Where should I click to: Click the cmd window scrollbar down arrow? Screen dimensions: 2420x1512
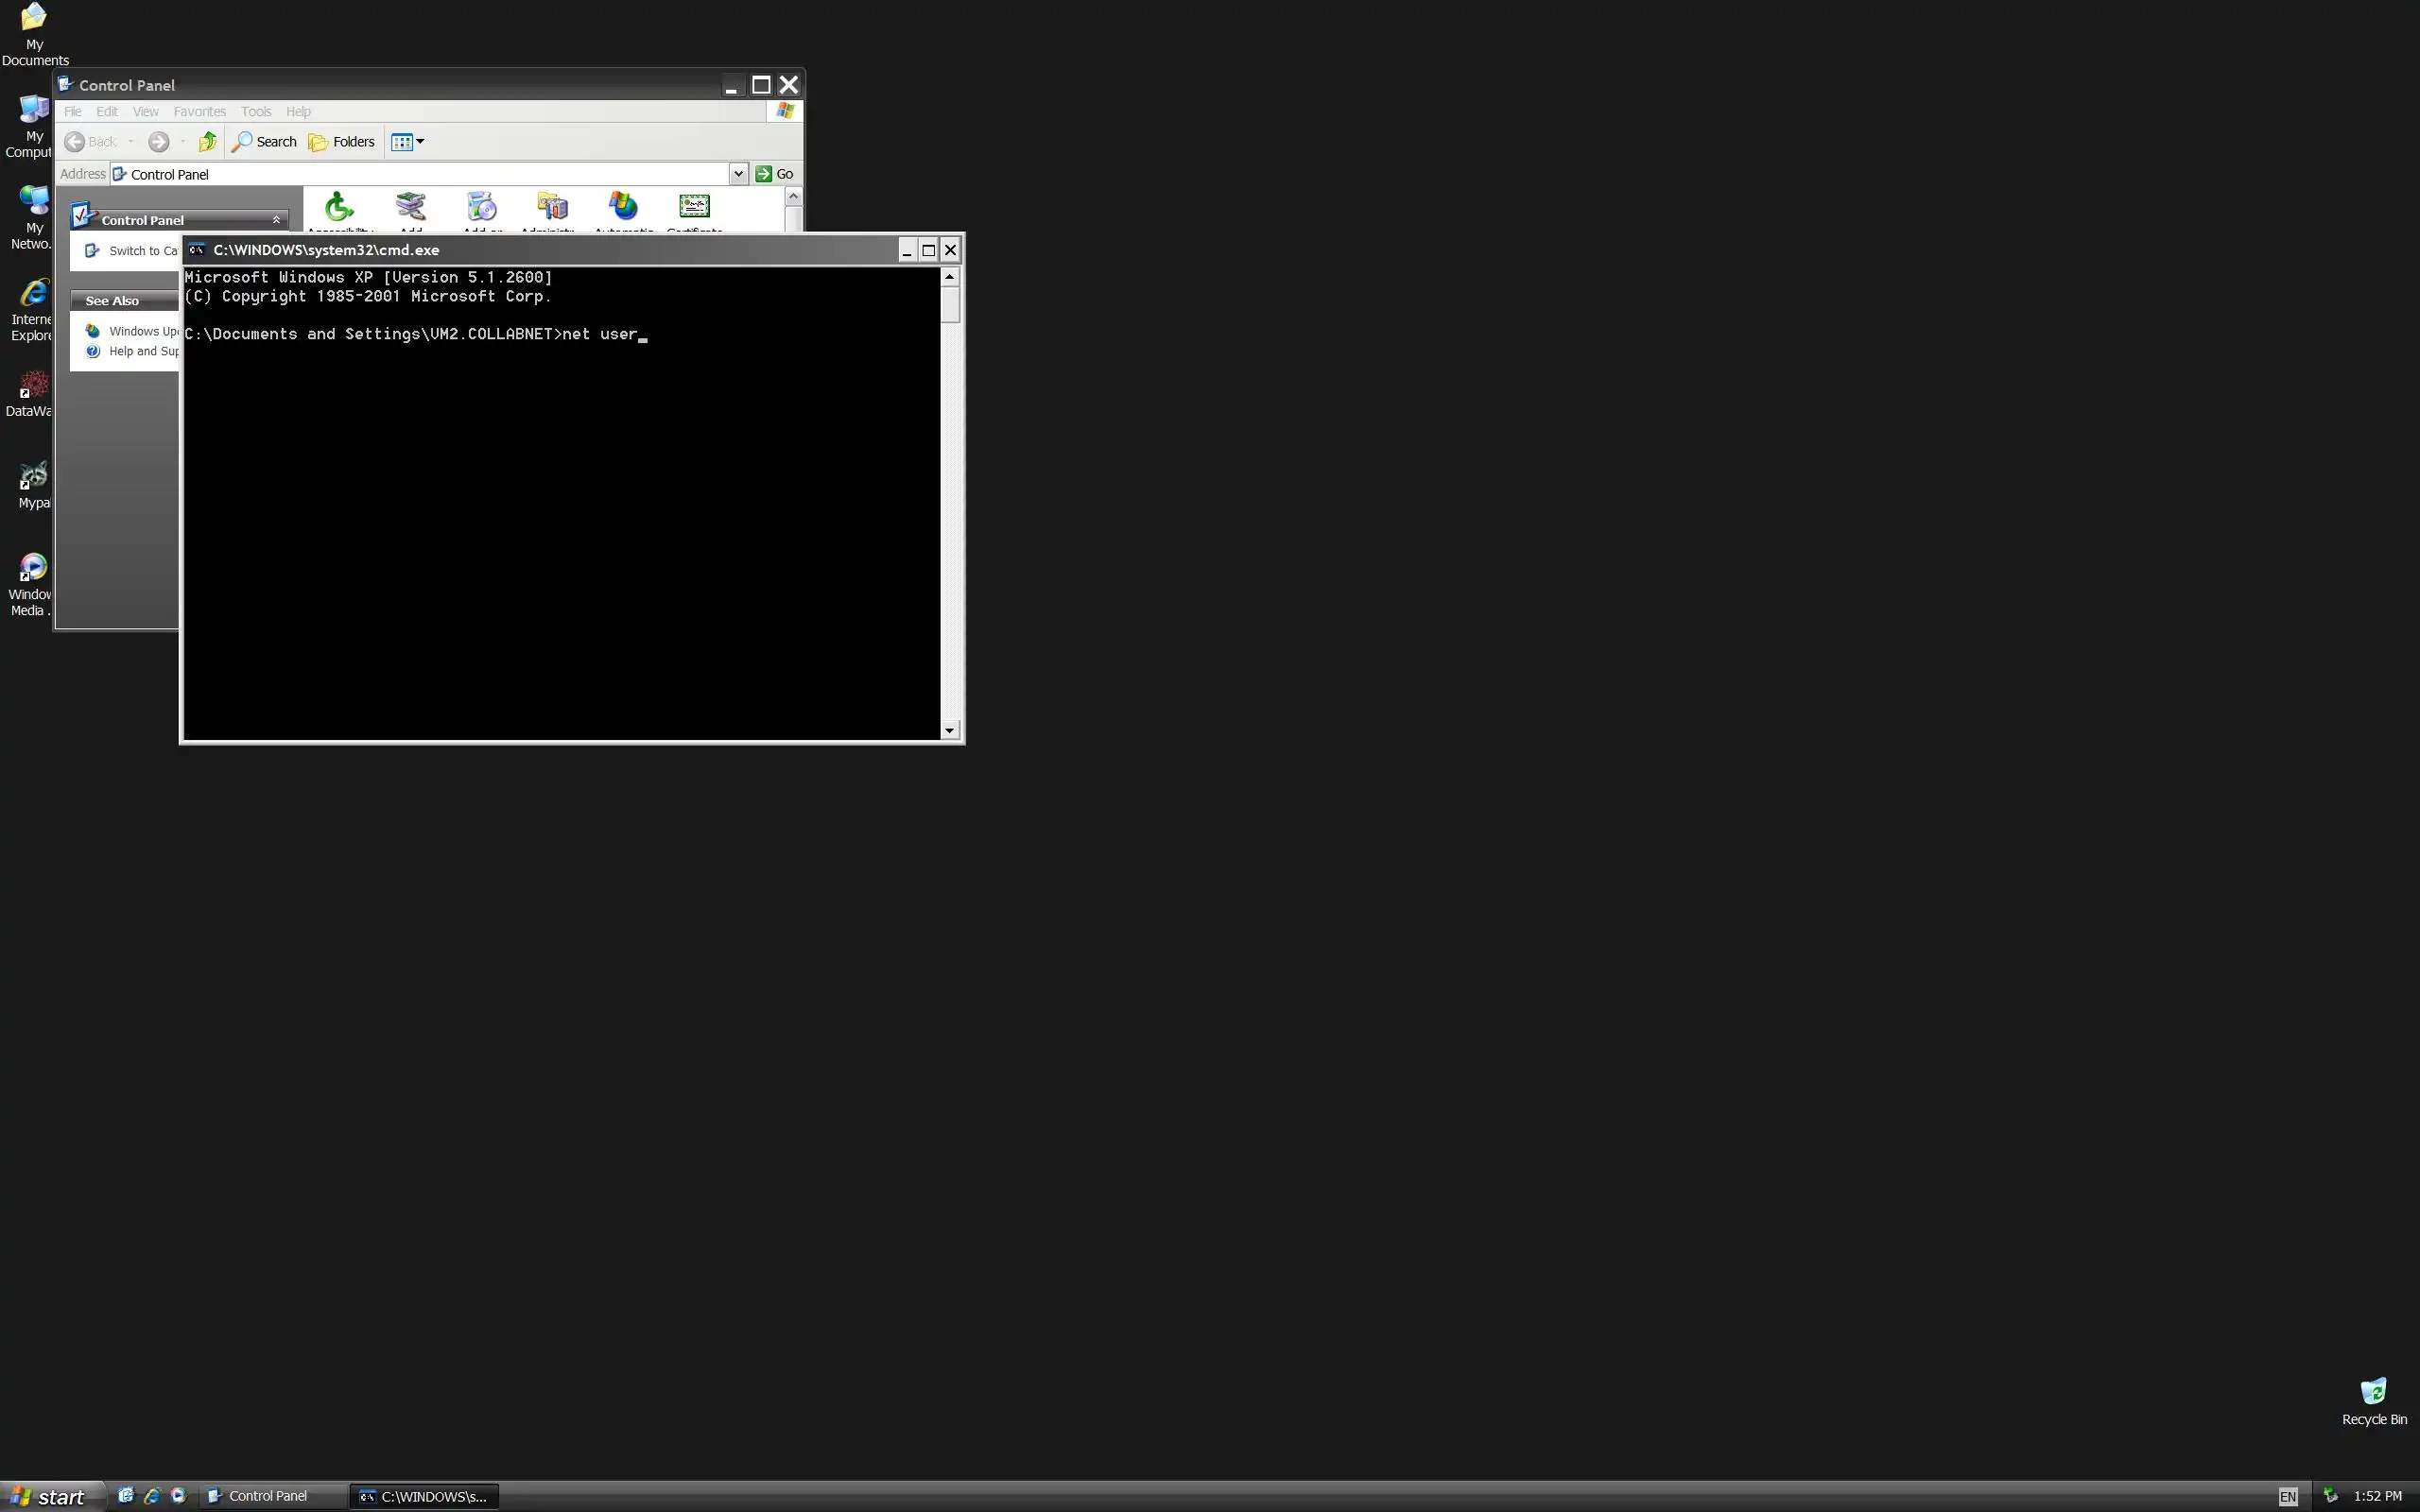[949, 731]
